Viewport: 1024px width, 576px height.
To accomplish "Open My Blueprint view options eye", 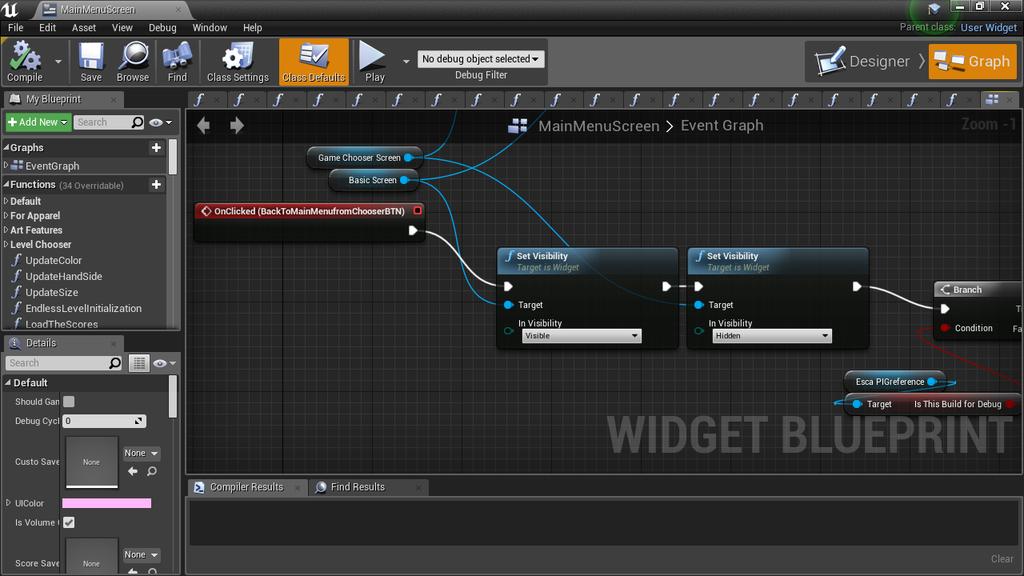I will pyautogui.click(x=160, y=122).
